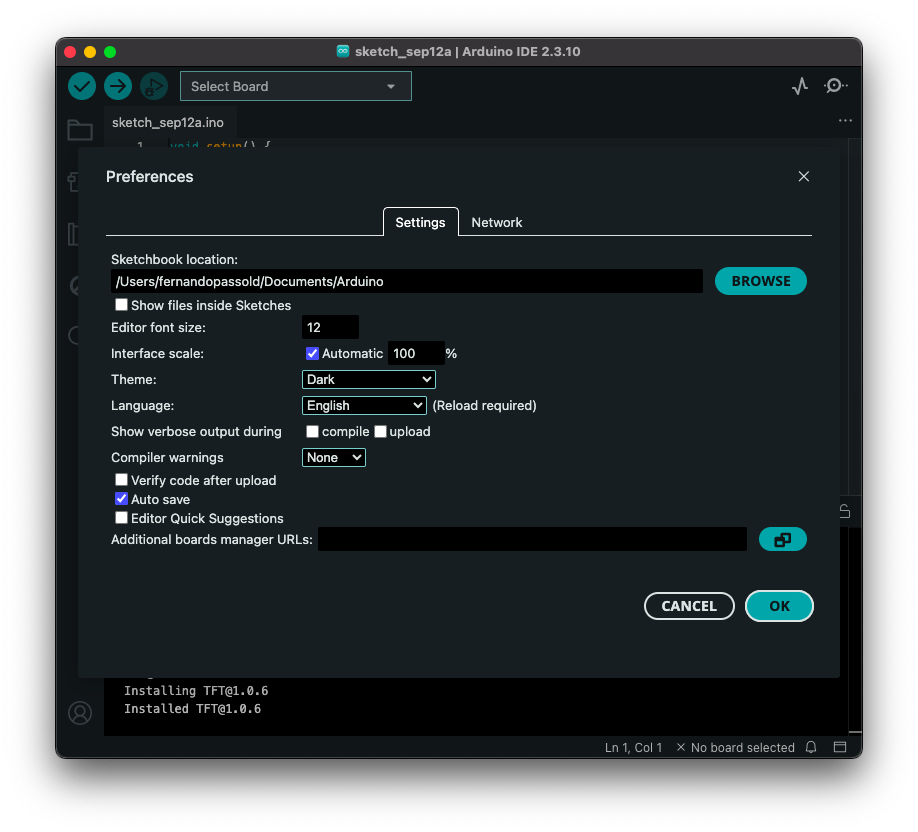Screen dimensions: 918x832
Task: Open the Serial Monitor icon
Action: click(x=835, y=86)
